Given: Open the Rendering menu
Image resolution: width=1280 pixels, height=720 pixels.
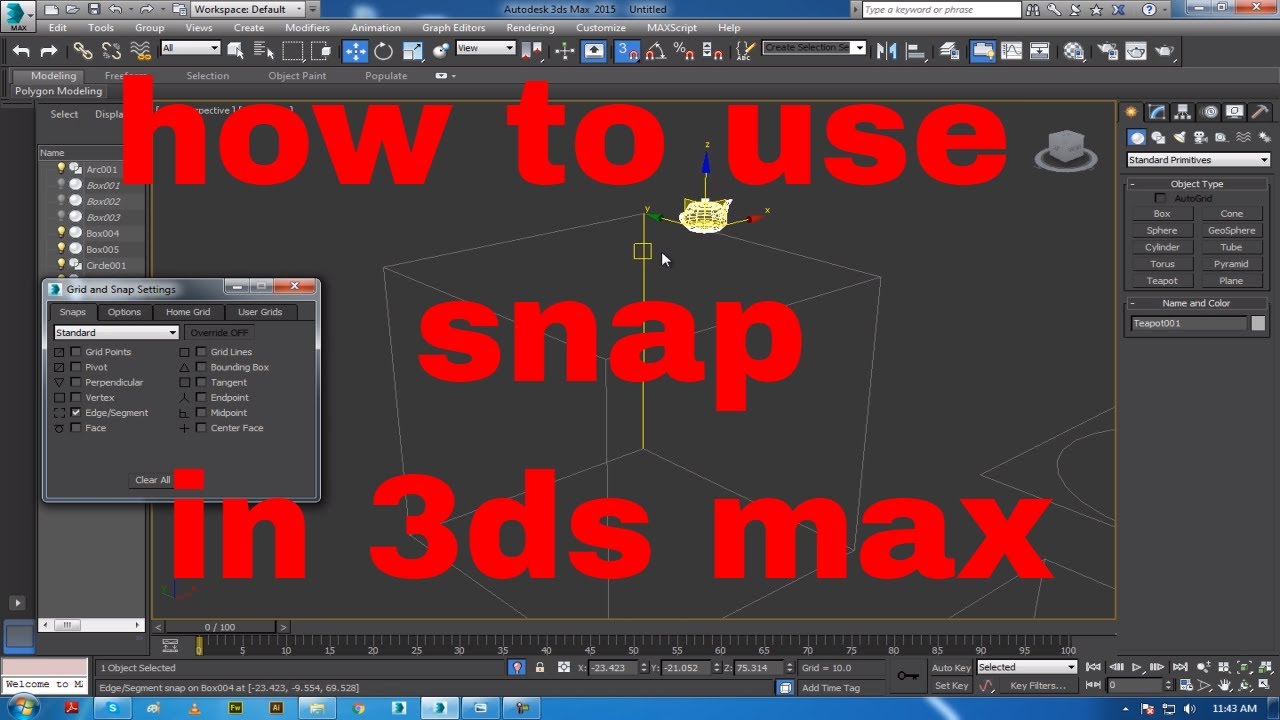Looking at the screenshot, I should tap(530, 28).
